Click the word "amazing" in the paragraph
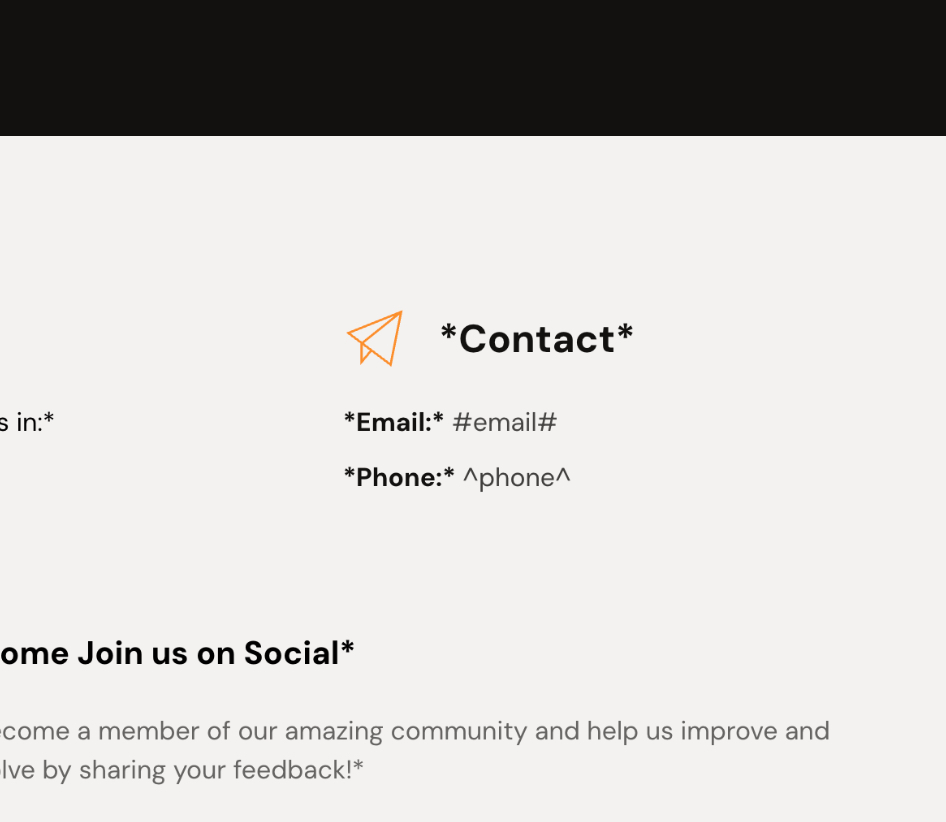The width and height of the screenshot is (946, 822). point(334,730)
